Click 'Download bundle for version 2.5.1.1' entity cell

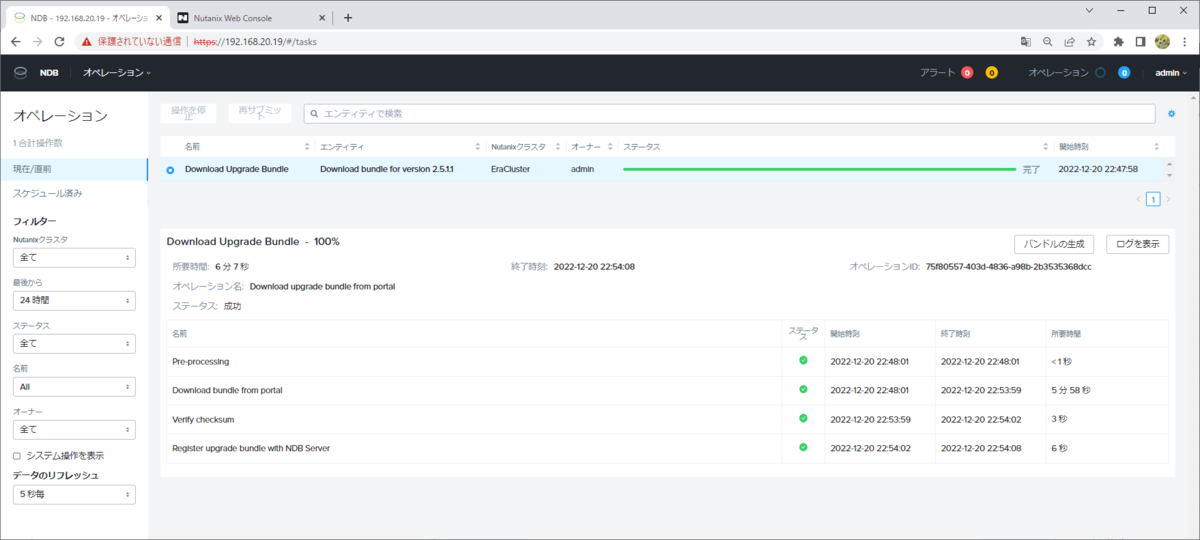(387, 170)
